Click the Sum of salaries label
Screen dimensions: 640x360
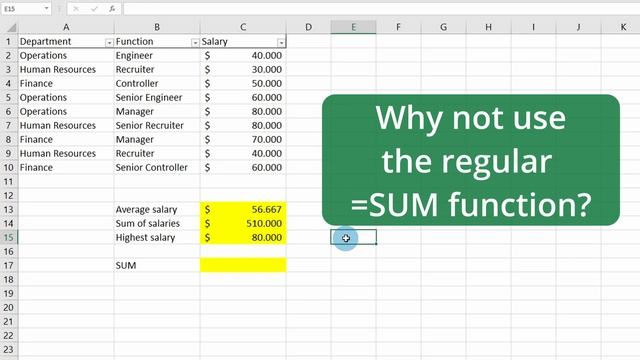[x=147, y=224]
